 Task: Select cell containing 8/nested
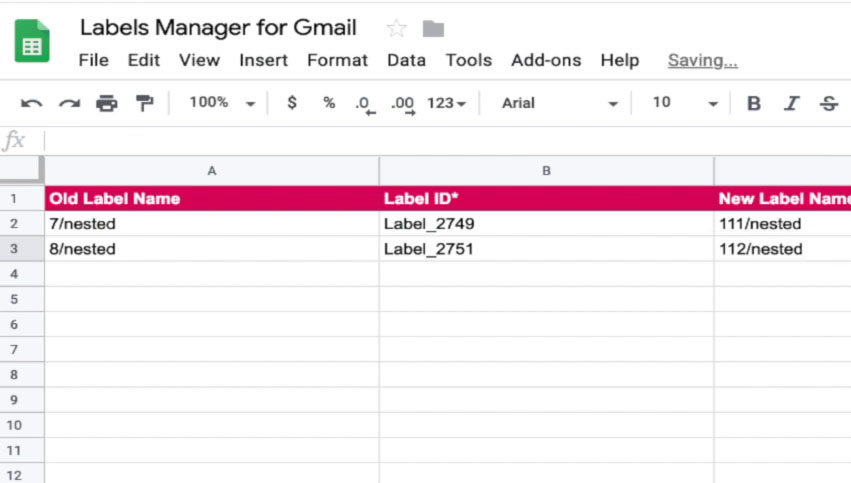[212, 249]
